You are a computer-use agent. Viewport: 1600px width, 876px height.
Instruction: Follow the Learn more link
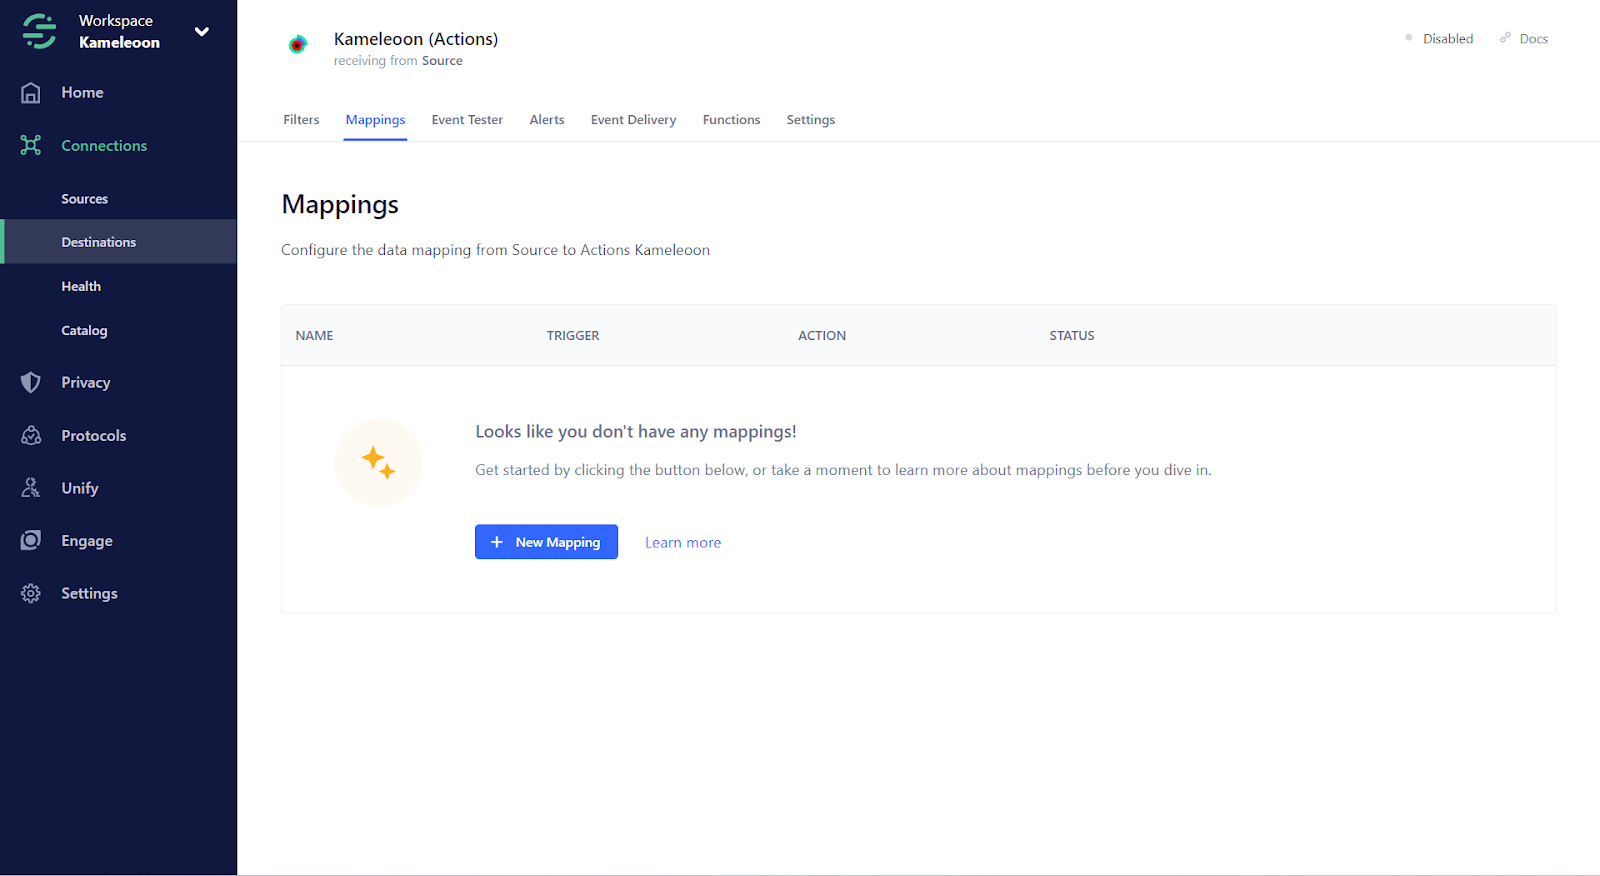pyautogui.click(x=683, y=542)
